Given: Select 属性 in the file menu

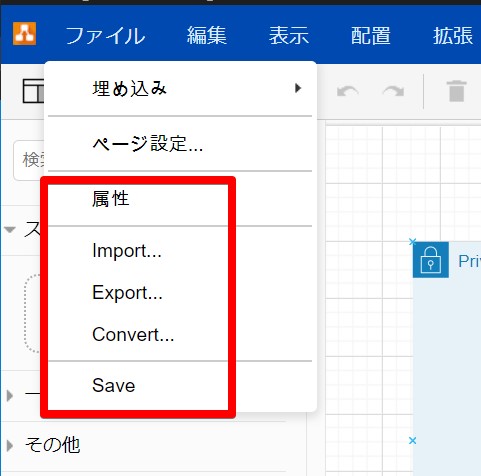Looking at the screenshot, I should point(180,199).
